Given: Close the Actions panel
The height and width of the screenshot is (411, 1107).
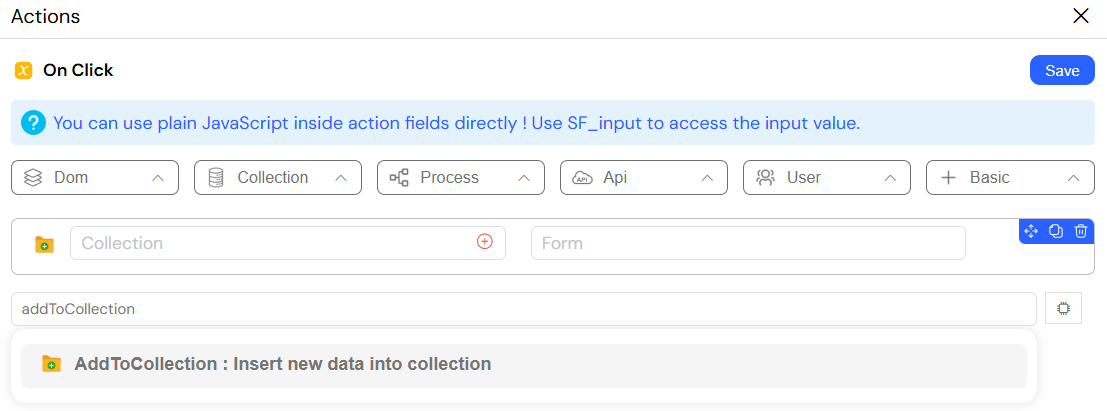Looking at the screenshot, I should (1081, 16).
